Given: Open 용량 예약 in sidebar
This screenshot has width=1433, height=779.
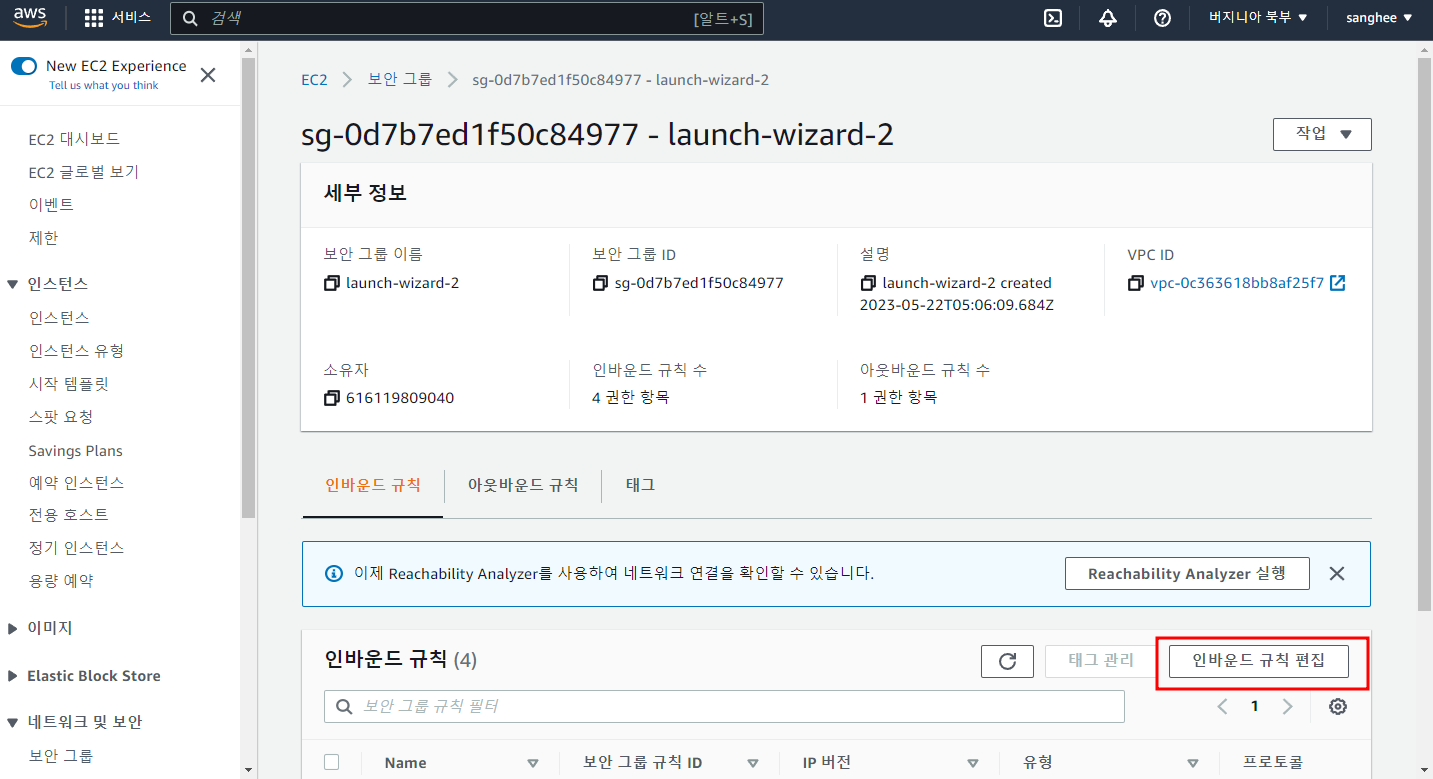Looking at the screenshot, I should point(61,581).
